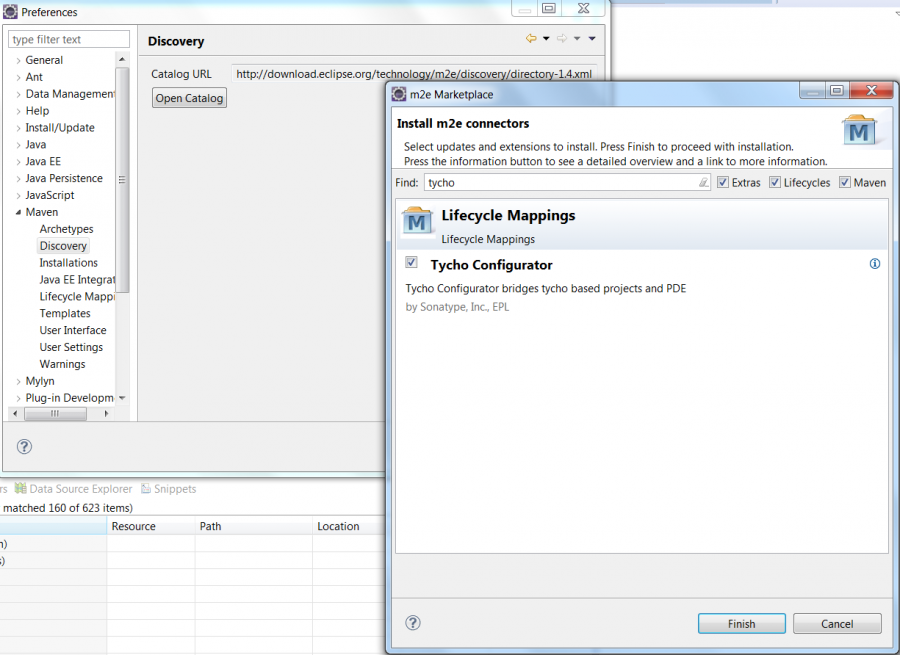Viewport: 900px width, 655px height.
Task: Click the Tycho Configurator information icon
Action: (x=875, y=264)
